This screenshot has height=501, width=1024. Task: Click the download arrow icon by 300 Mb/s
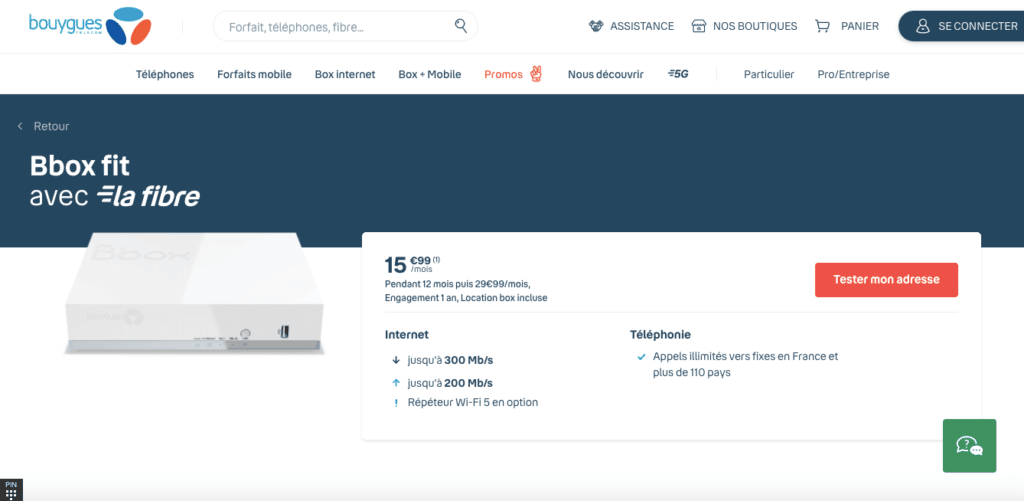tap(395, 360)
